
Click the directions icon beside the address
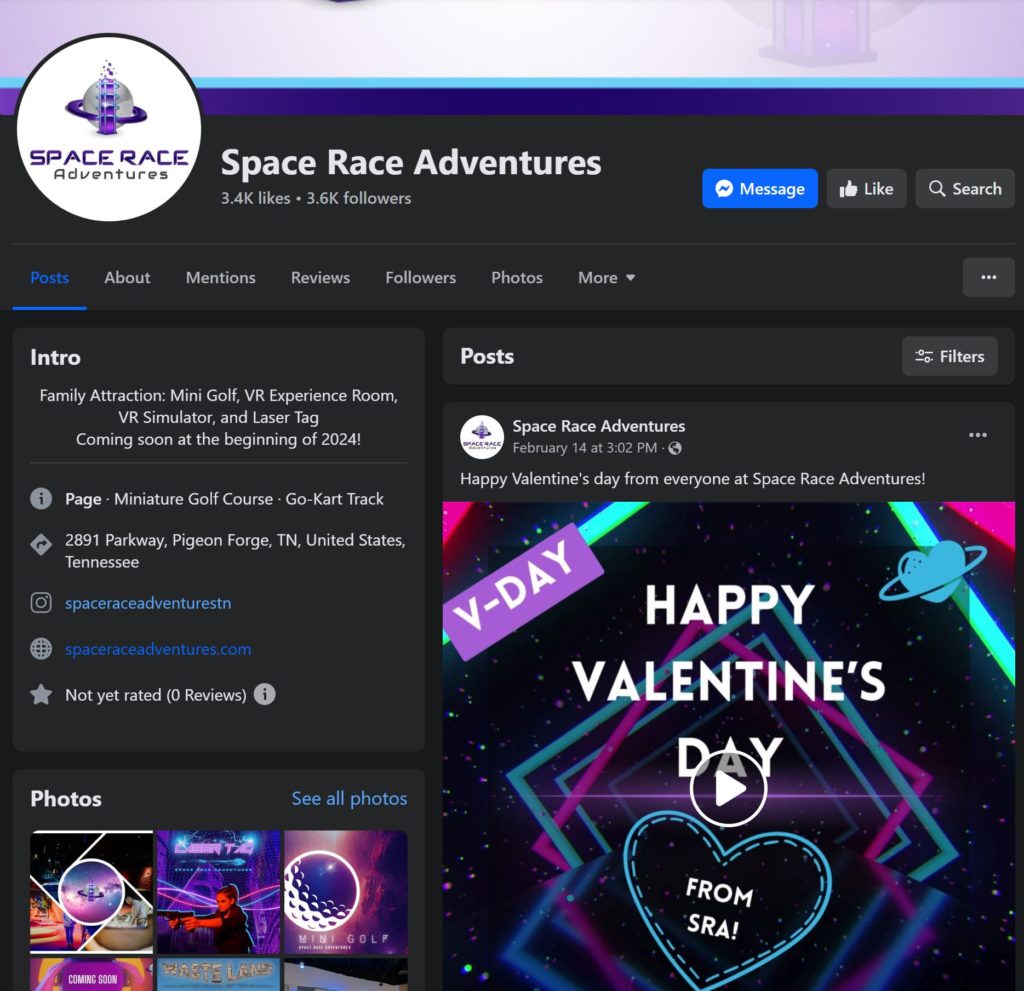[41, 545]
